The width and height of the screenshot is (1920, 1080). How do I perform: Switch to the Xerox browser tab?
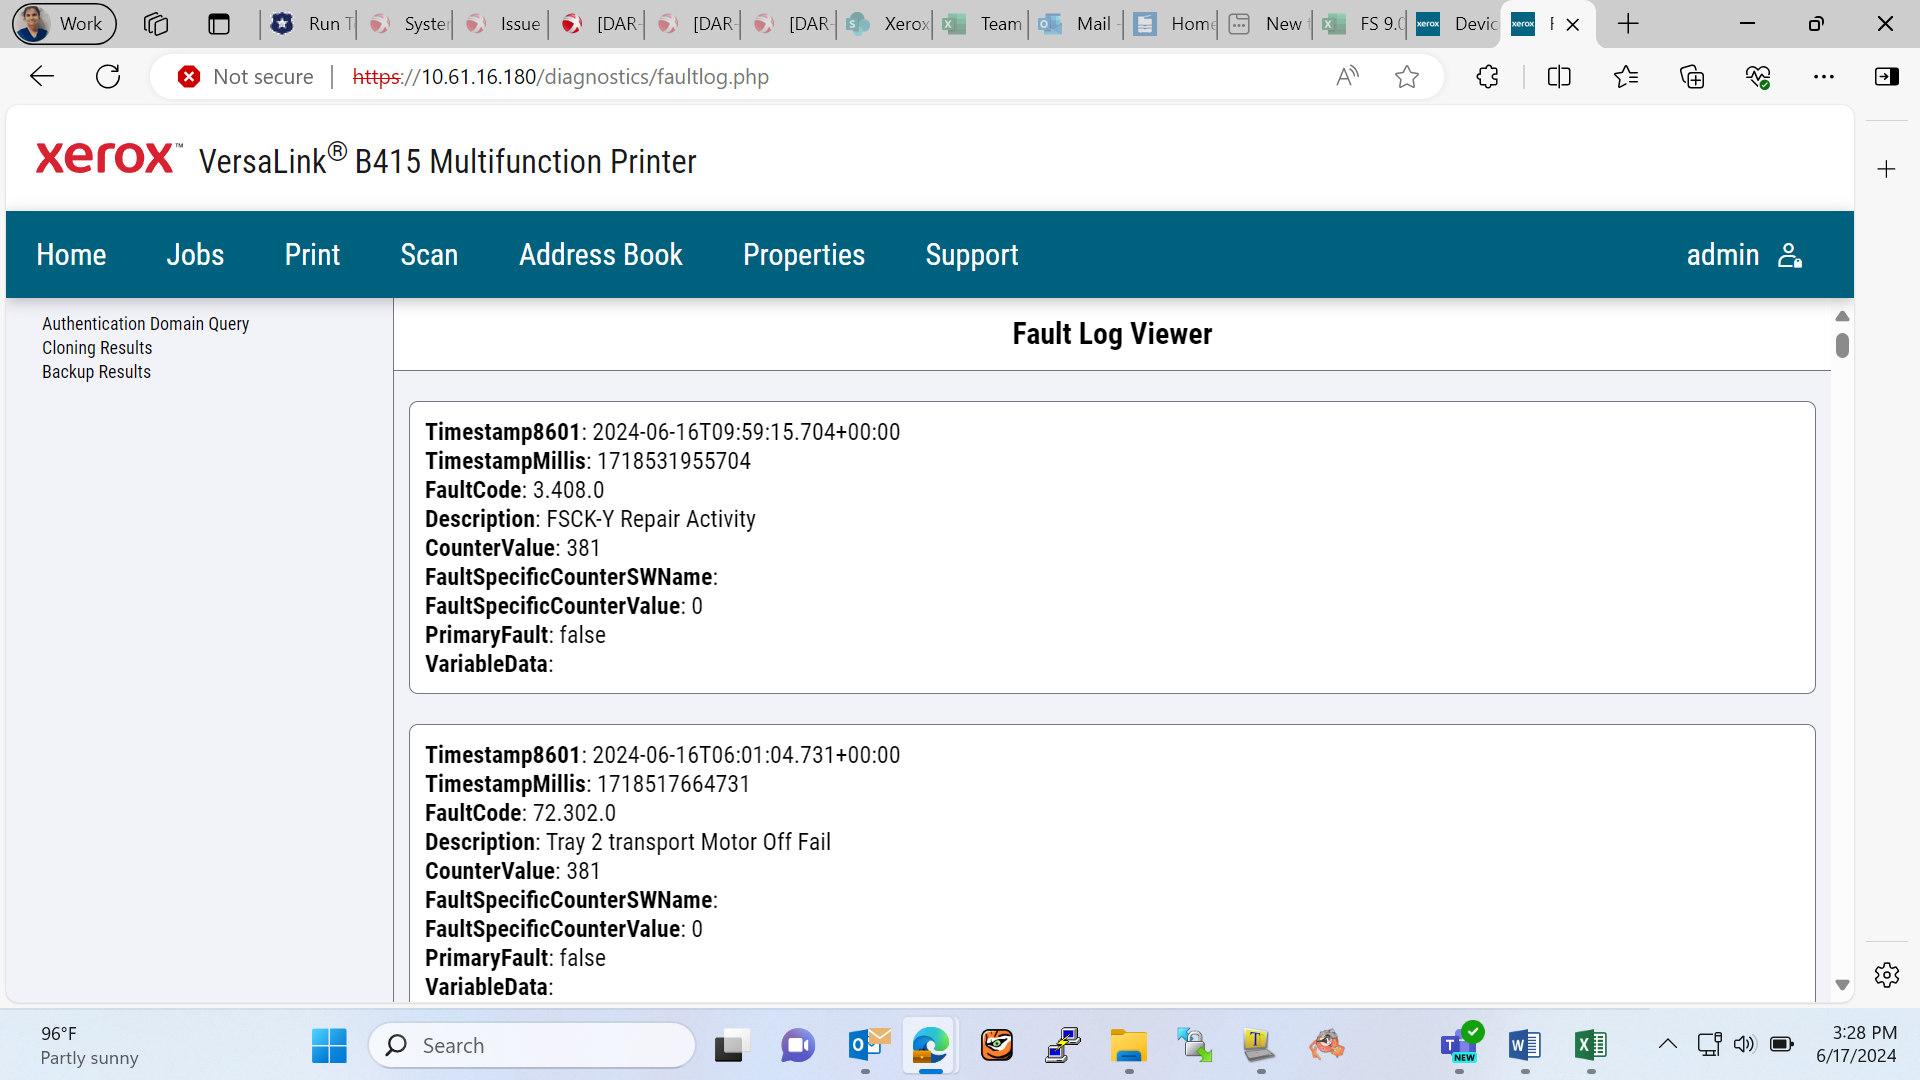tap(886, 24)
